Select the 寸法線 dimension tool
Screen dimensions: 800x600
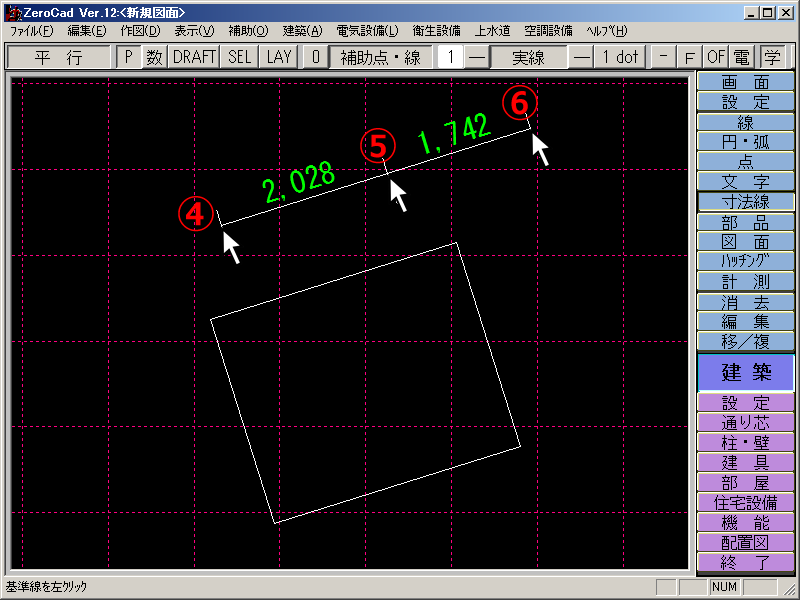(x=745, y=202)
